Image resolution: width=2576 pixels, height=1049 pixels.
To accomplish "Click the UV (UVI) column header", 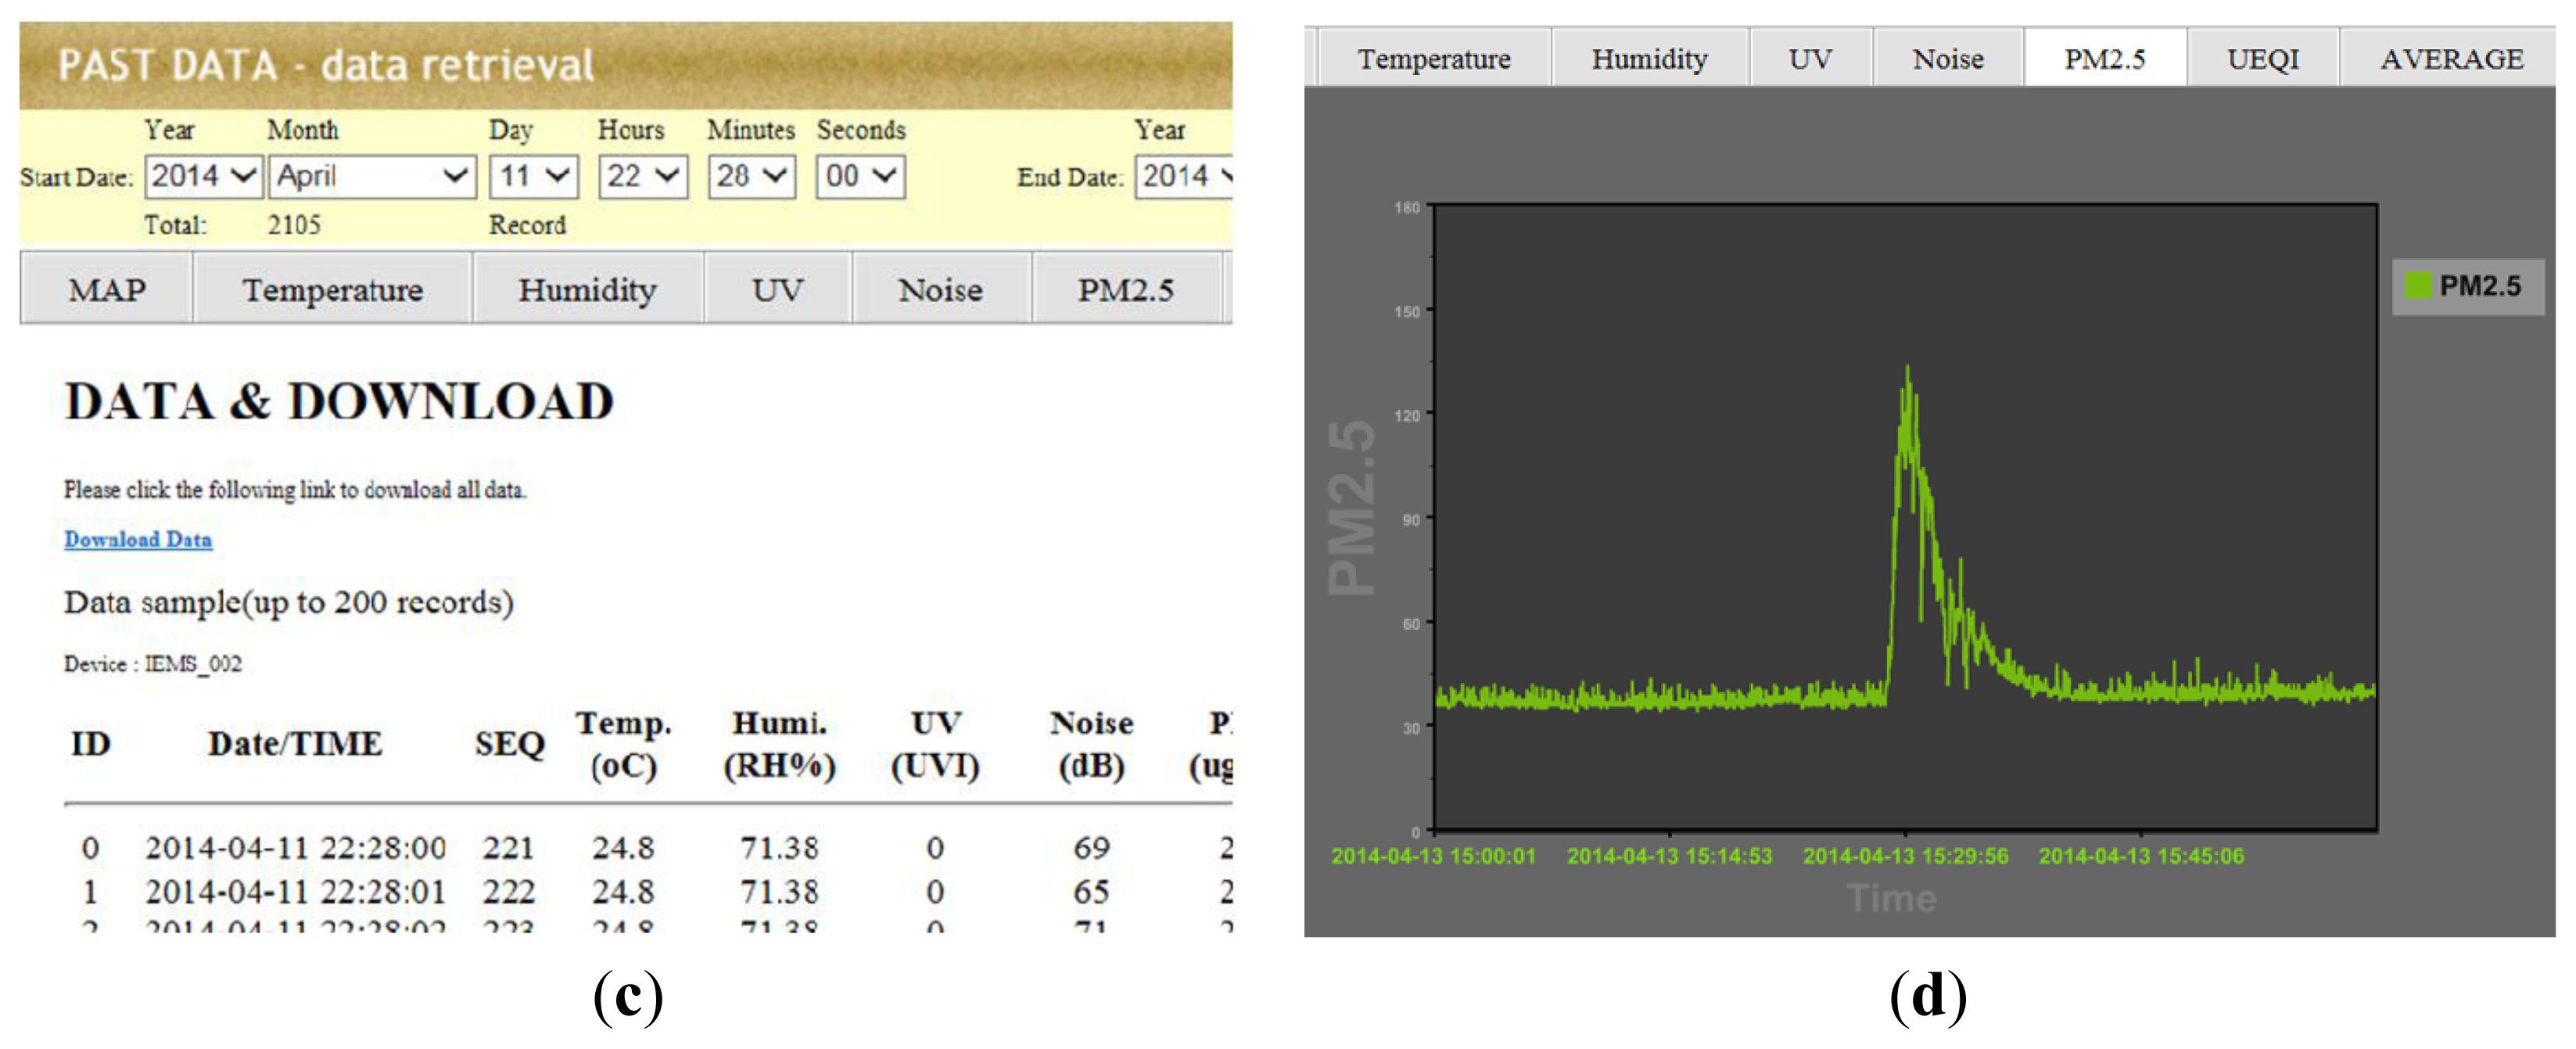I will tap(935, 744).
